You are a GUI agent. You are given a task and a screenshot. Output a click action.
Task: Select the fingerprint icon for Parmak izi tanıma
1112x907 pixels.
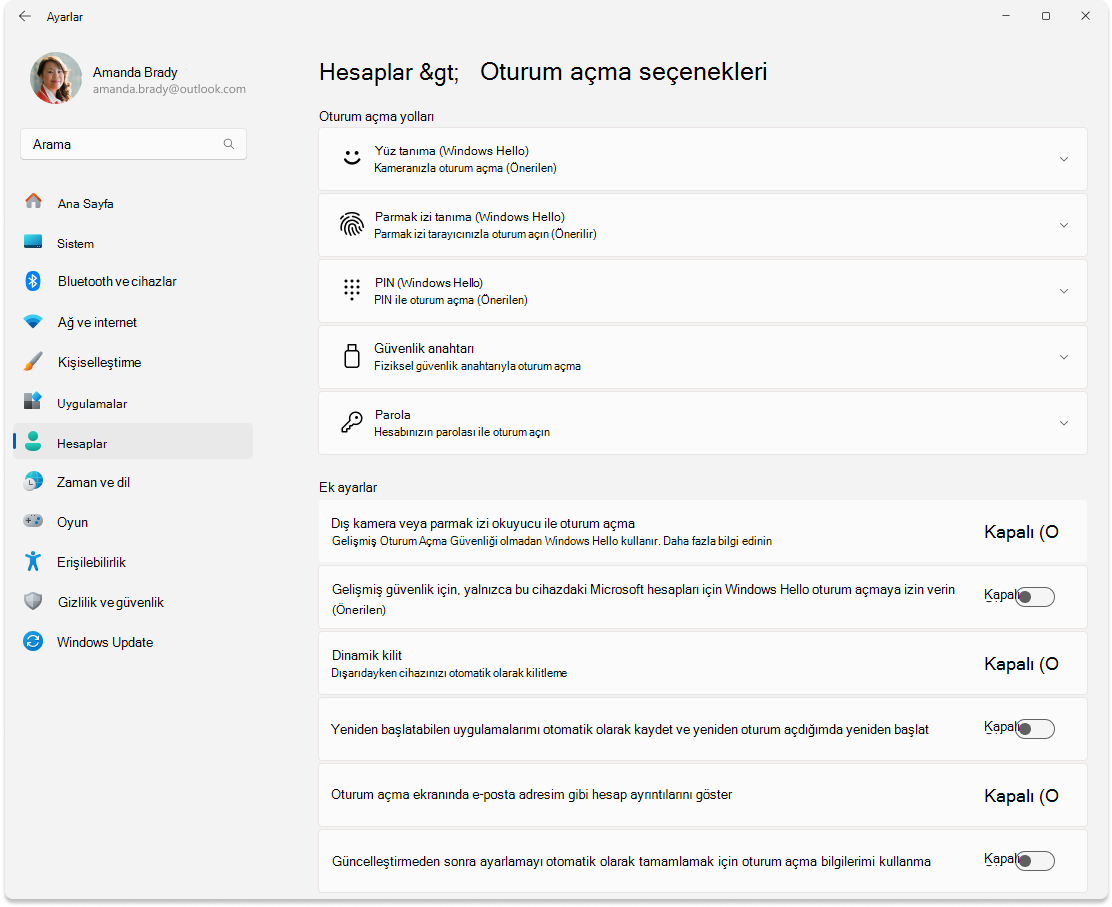pyautogui.click(x=352, y=225)
